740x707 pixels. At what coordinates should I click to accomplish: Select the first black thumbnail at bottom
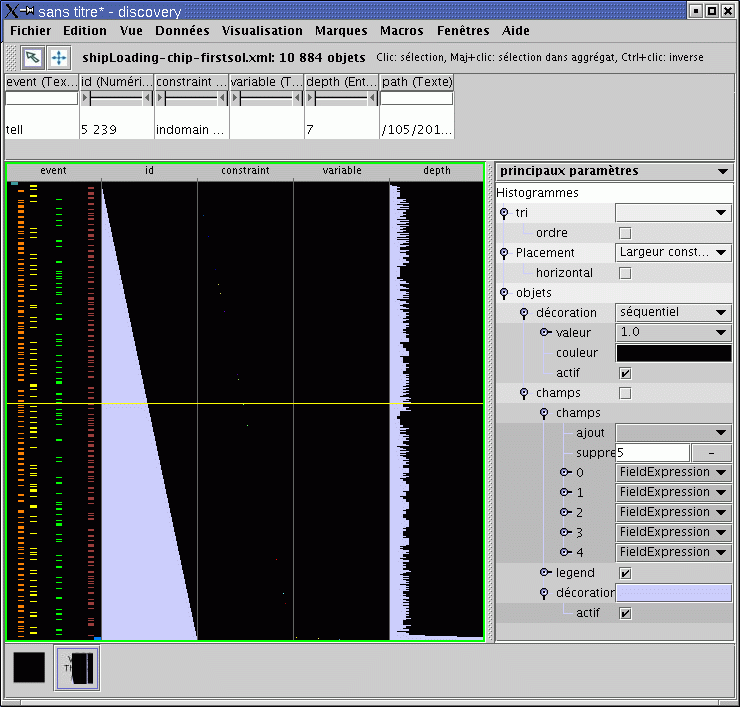29,667
